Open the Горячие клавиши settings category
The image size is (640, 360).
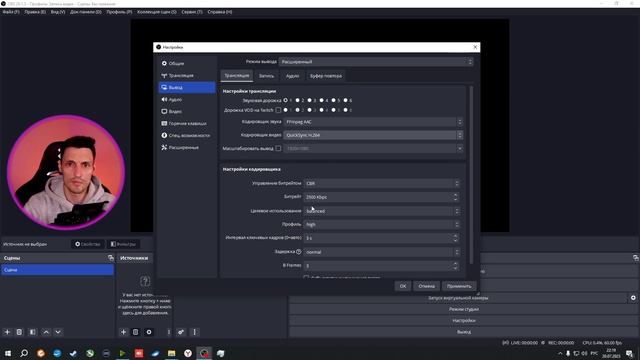tap(187, 123)
